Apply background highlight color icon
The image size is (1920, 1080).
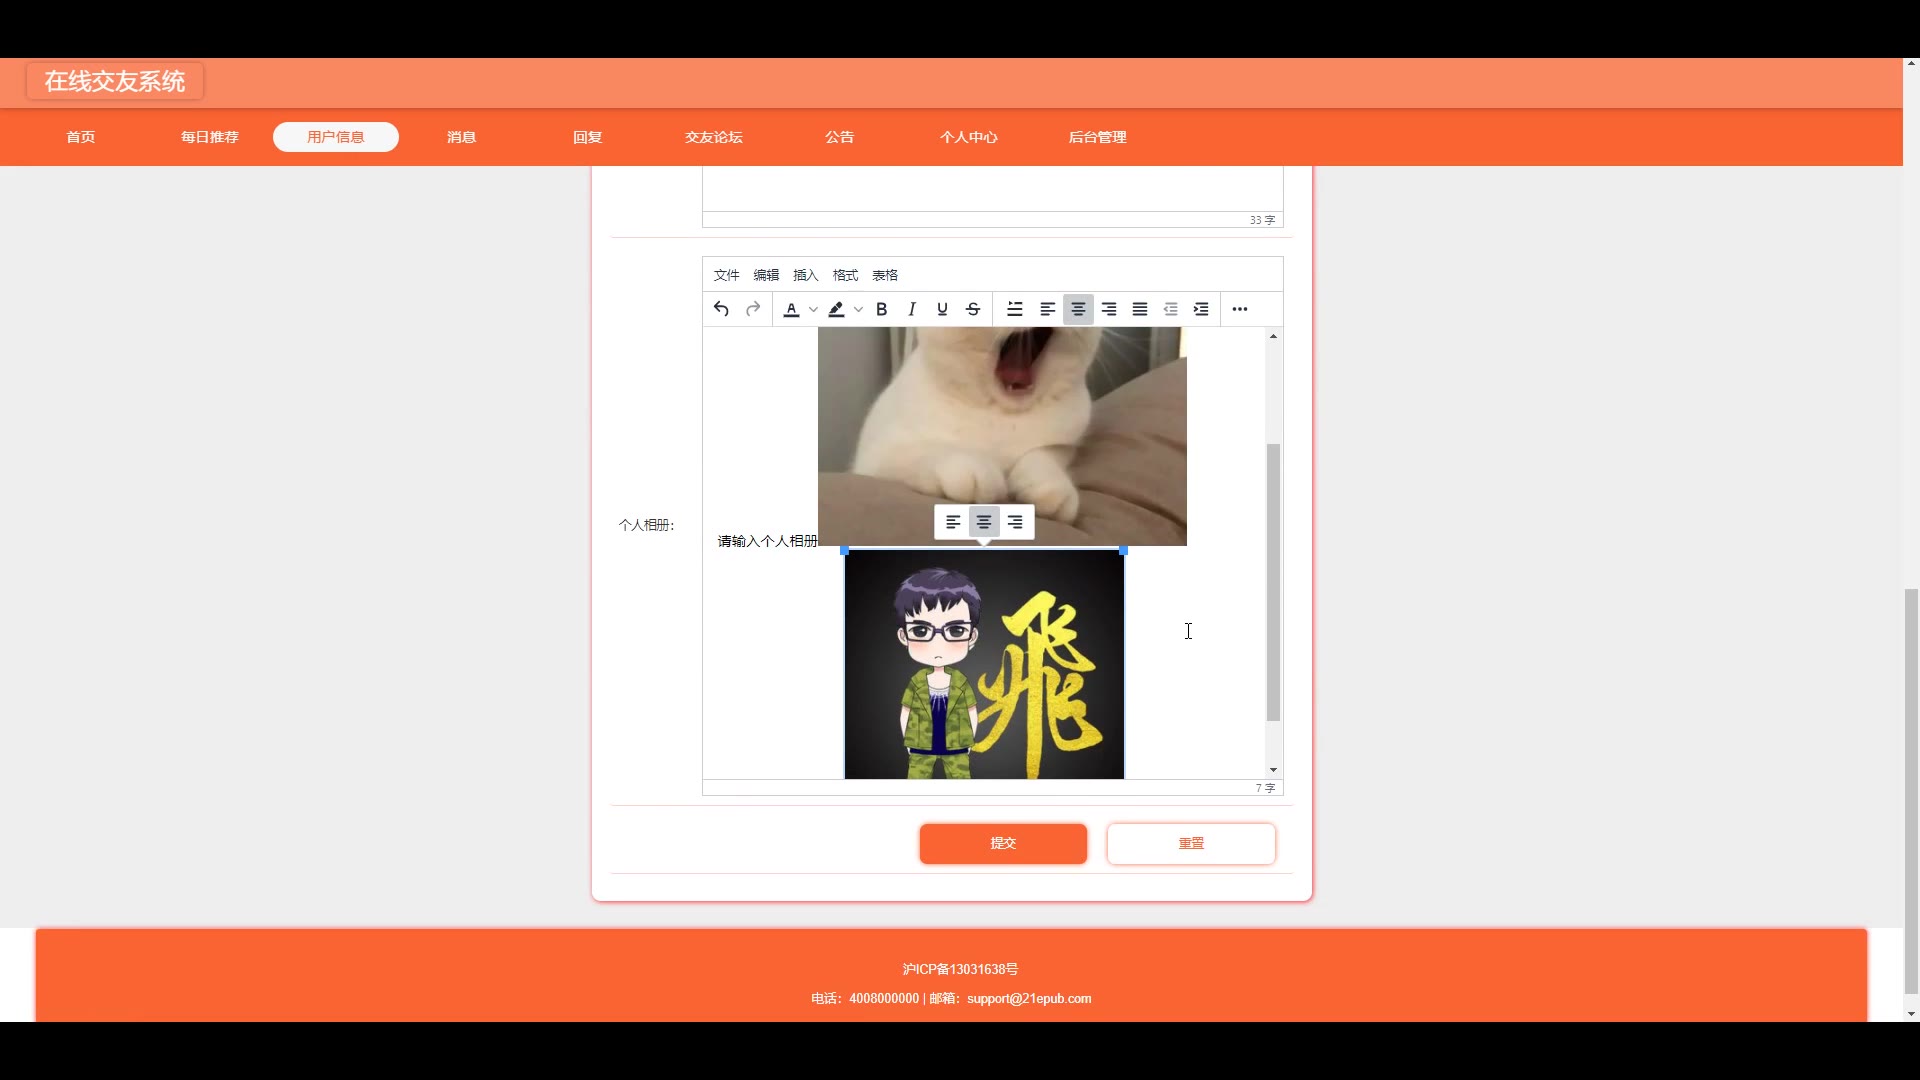pos(836,309)
